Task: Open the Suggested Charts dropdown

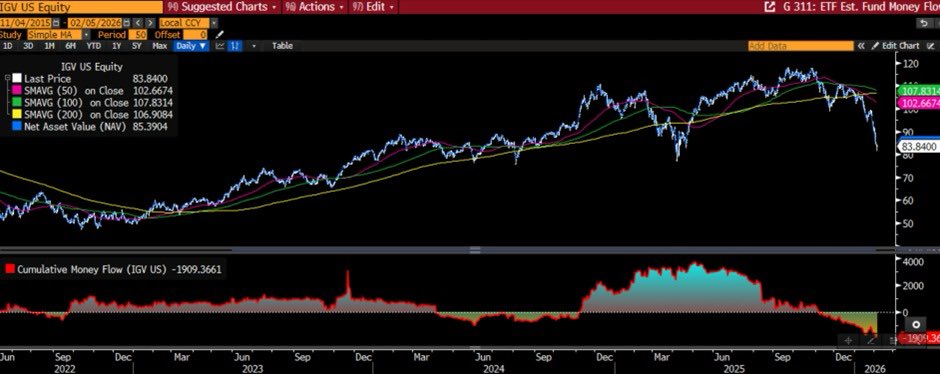Action: pyautogui.click(x=222, y=7)
